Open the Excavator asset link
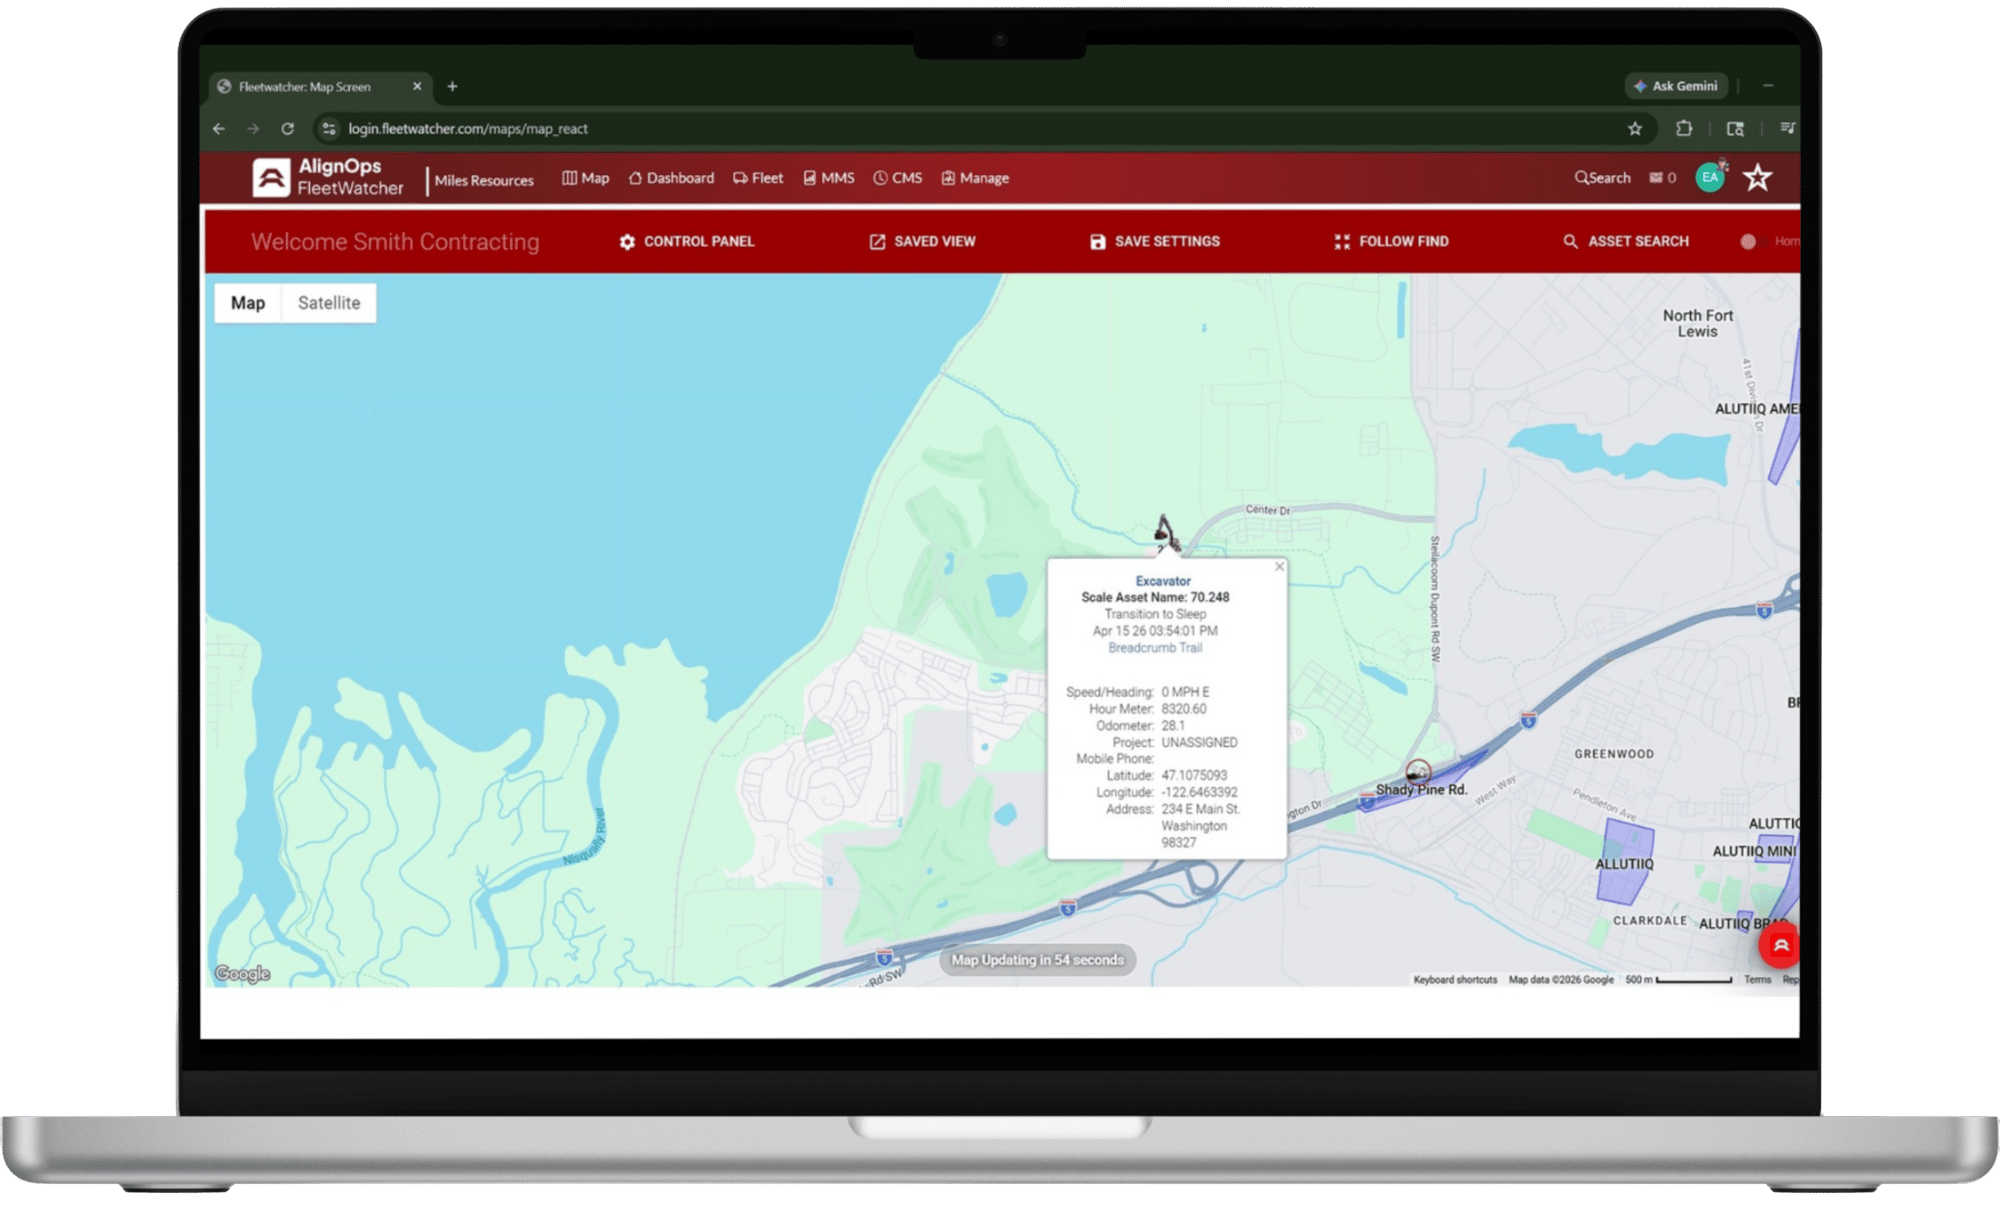Viewport: 2000px width, 1205px height. point(1163,581)
